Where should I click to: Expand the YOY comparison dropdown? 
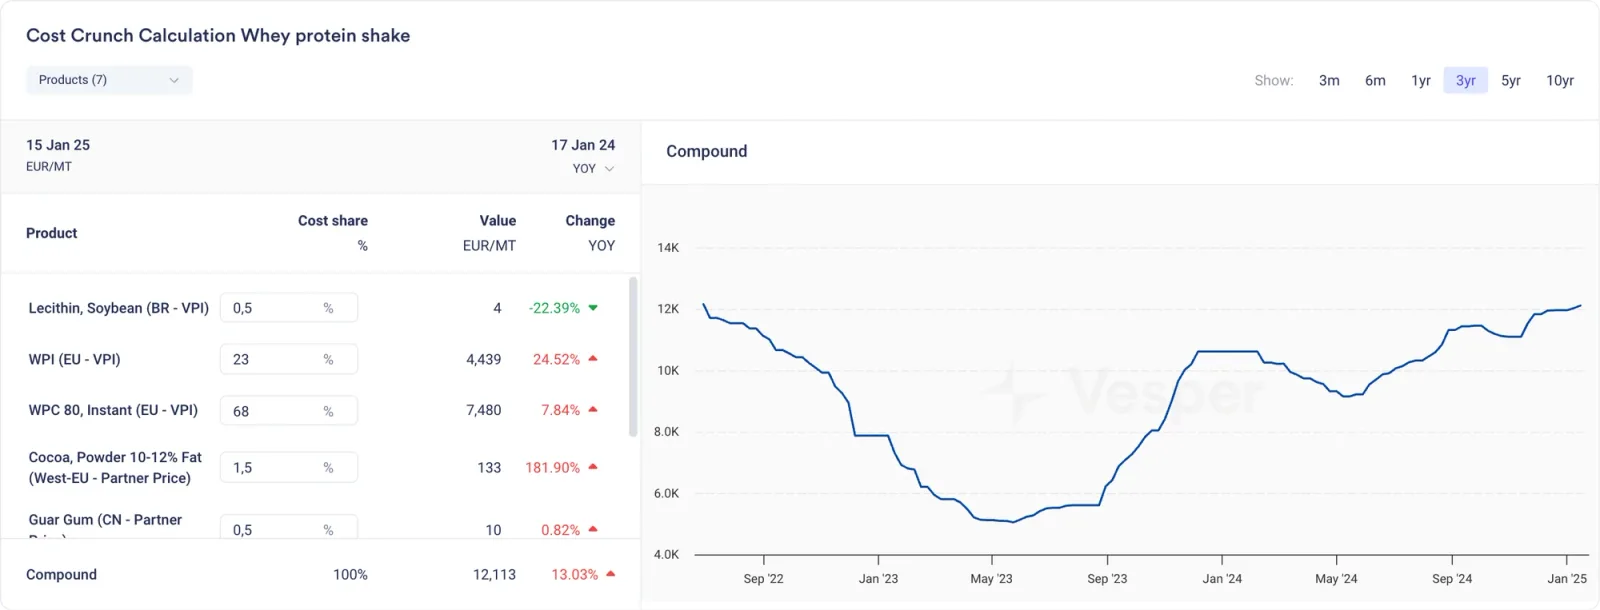point(593,169)
